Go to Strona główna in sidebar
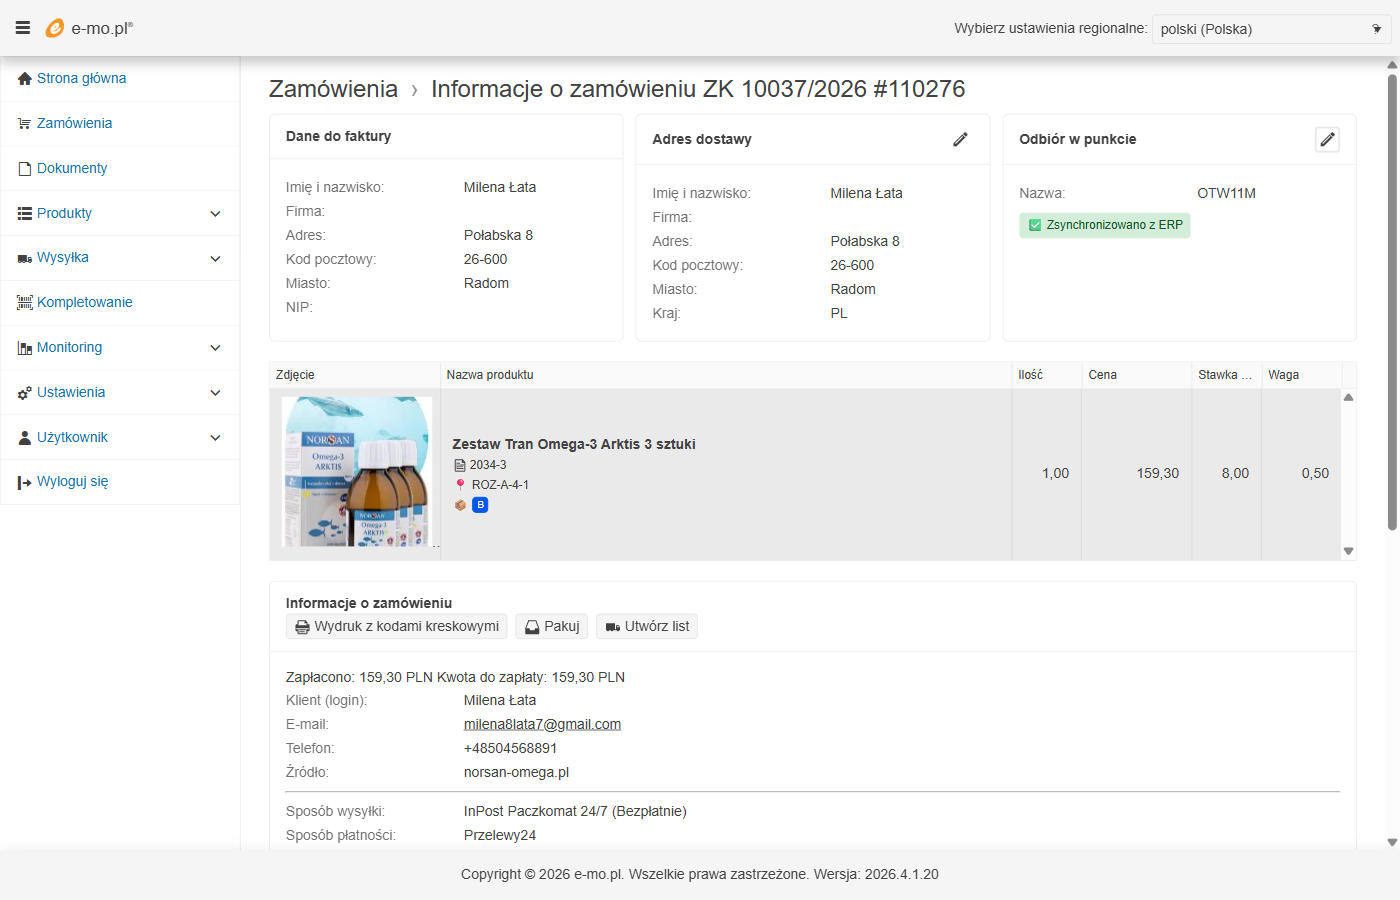The height and width of the screenshot is (900, 1400). click(x=81, y=78)
